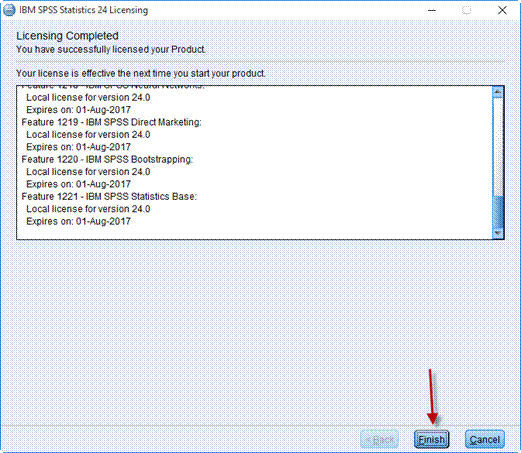521x453 pixels.
Task: Click the scrollbar down arrow in license list
Action: tap(498, 233)
